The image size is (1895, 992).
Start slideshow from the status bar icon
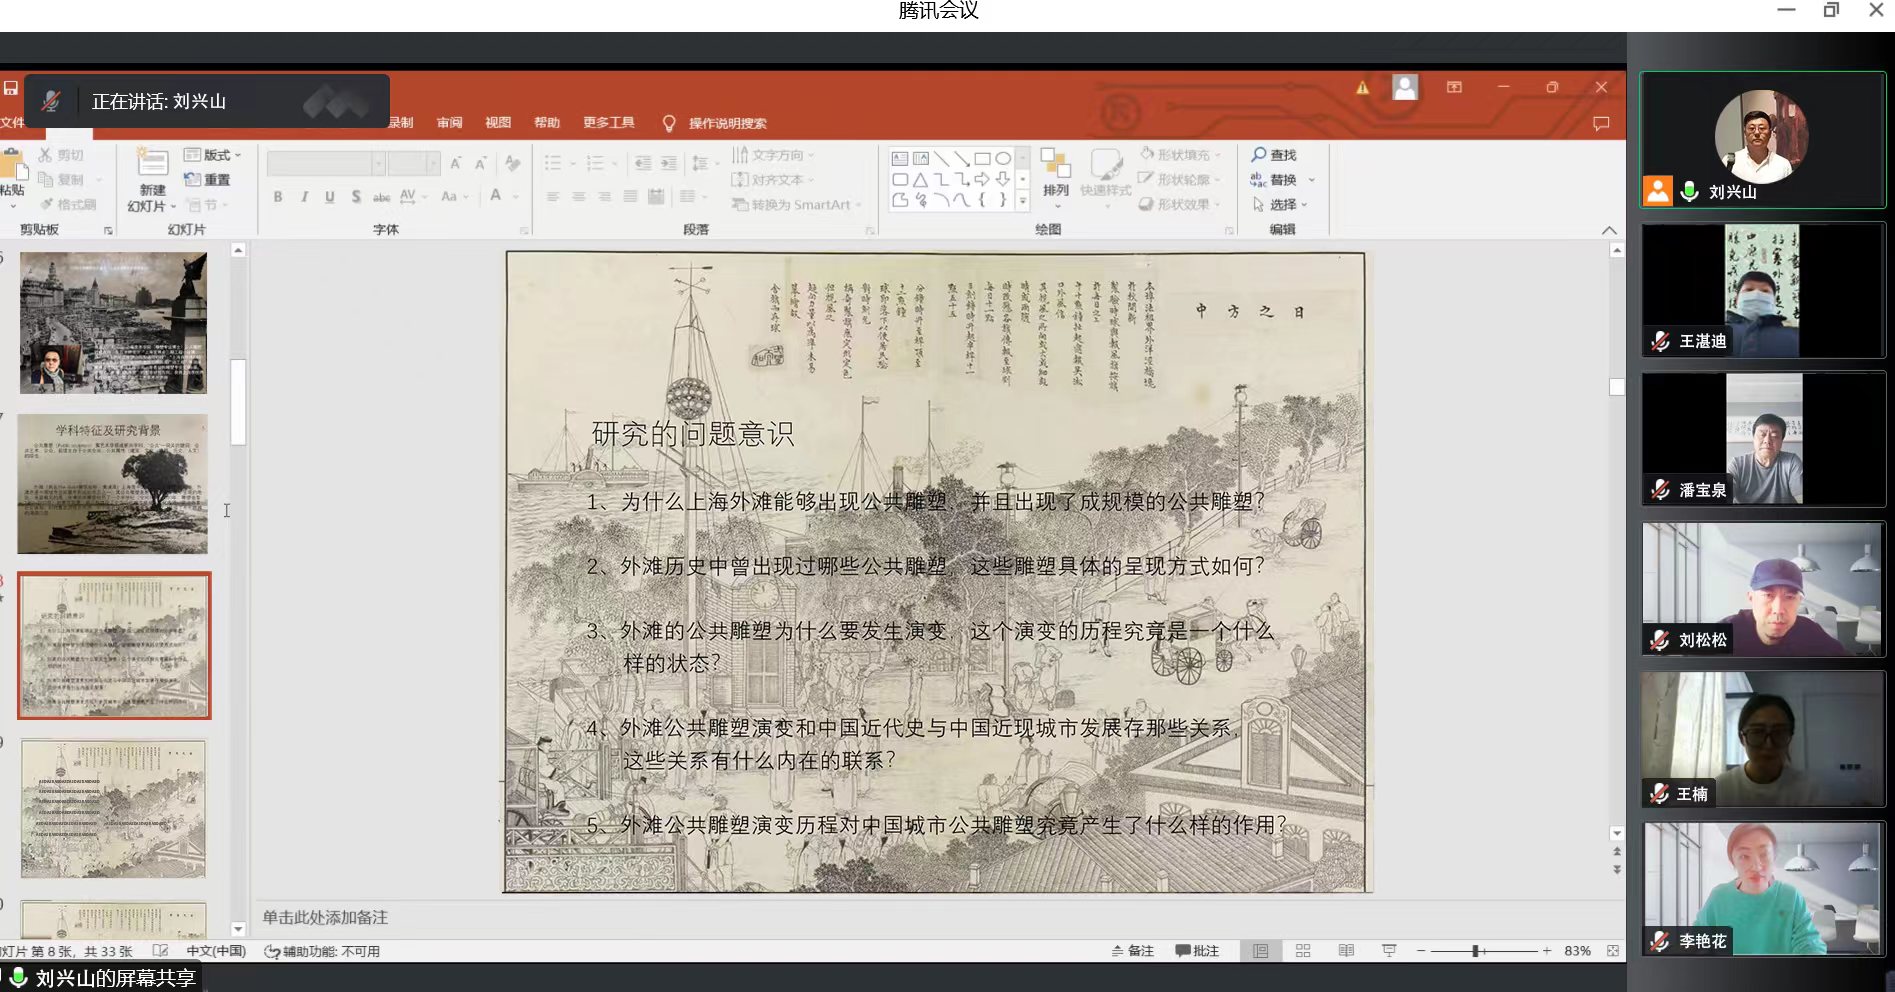[1389, 951]
